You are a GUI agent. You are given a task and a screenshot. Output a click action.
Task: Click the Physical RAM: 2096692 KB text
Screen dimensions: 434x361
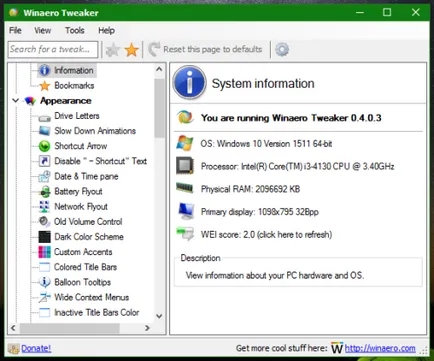[x=250, y=189]
